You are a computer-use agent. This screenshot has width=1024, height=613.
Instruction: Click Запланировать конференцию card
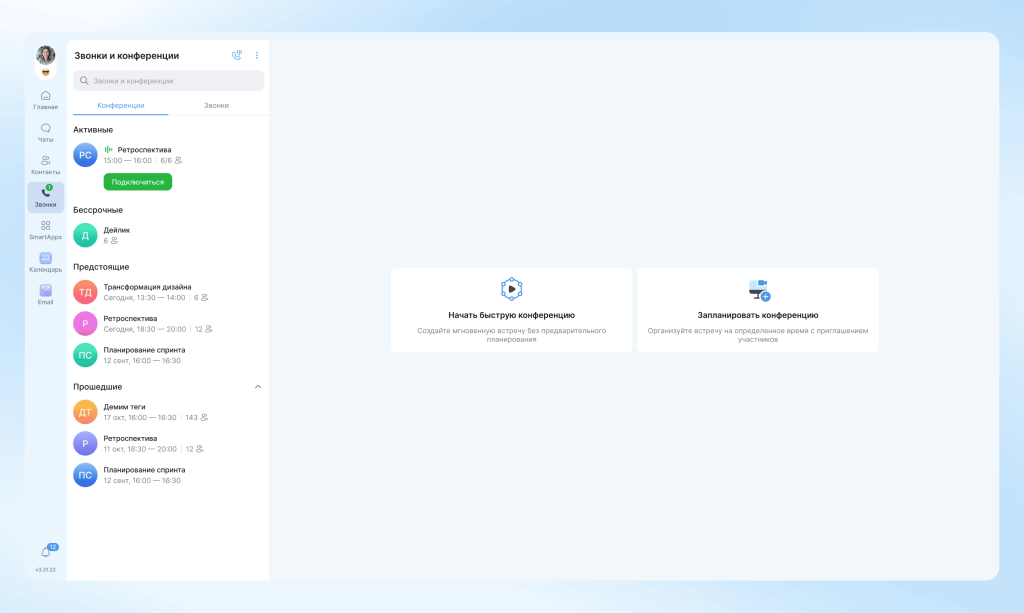758,310
